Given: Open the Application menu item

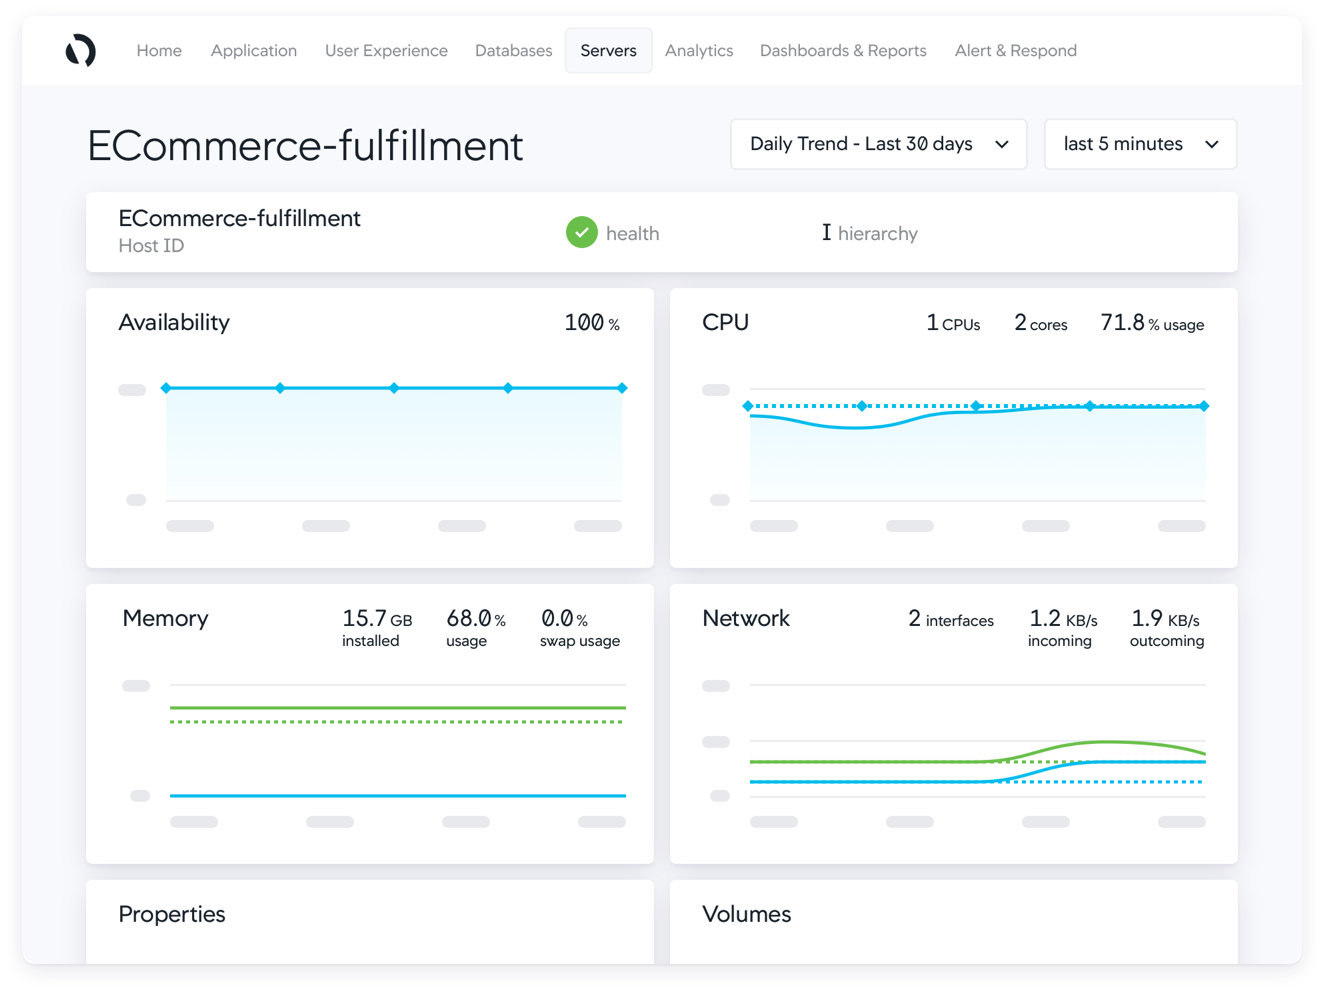Looking at the screenshot, I should click(254, 50).
